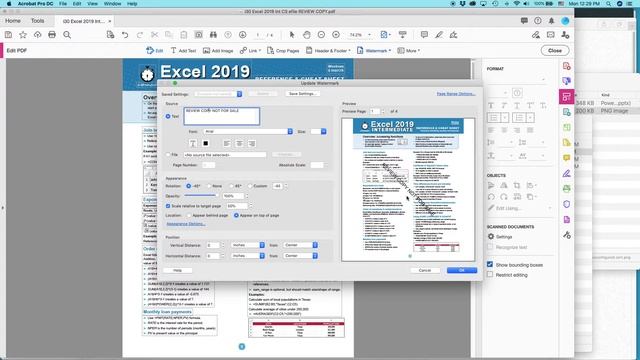Image resolution: width=640 pixels, height=360 pixels.
Task: Open the Appearance Options link
Action: (x=186, y=224)
